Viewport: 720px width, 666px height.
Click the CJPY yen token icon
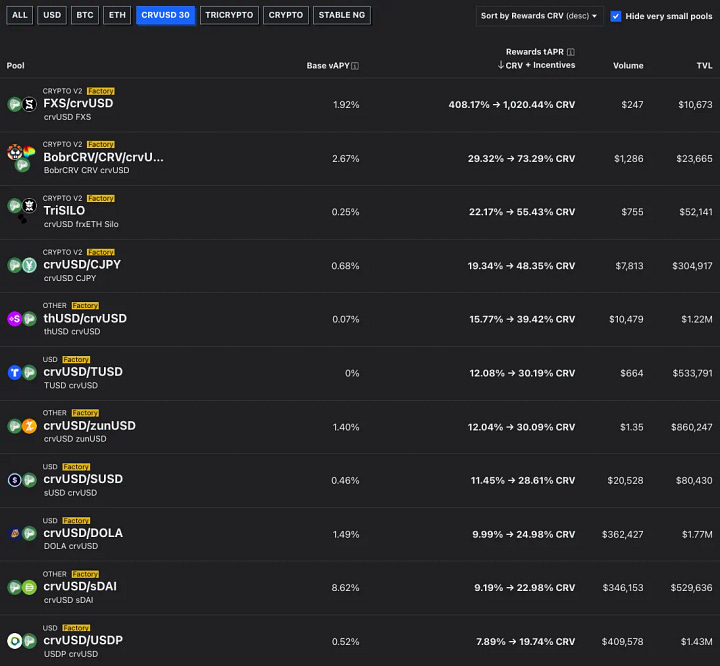pyautogui.click(x=29, y=265)
